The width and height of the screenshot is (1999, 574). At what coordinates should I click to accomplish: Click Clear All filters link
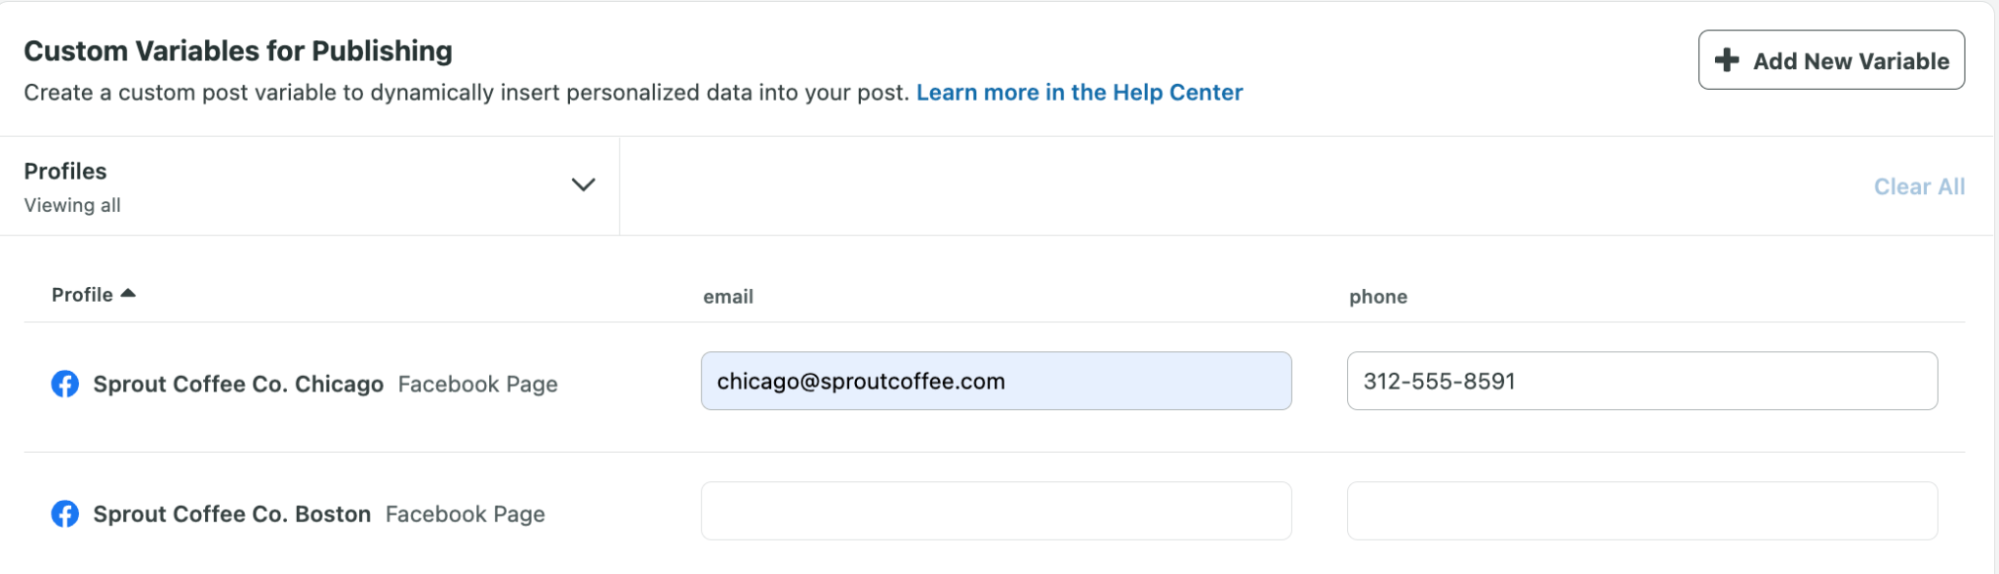point(1919,187)
